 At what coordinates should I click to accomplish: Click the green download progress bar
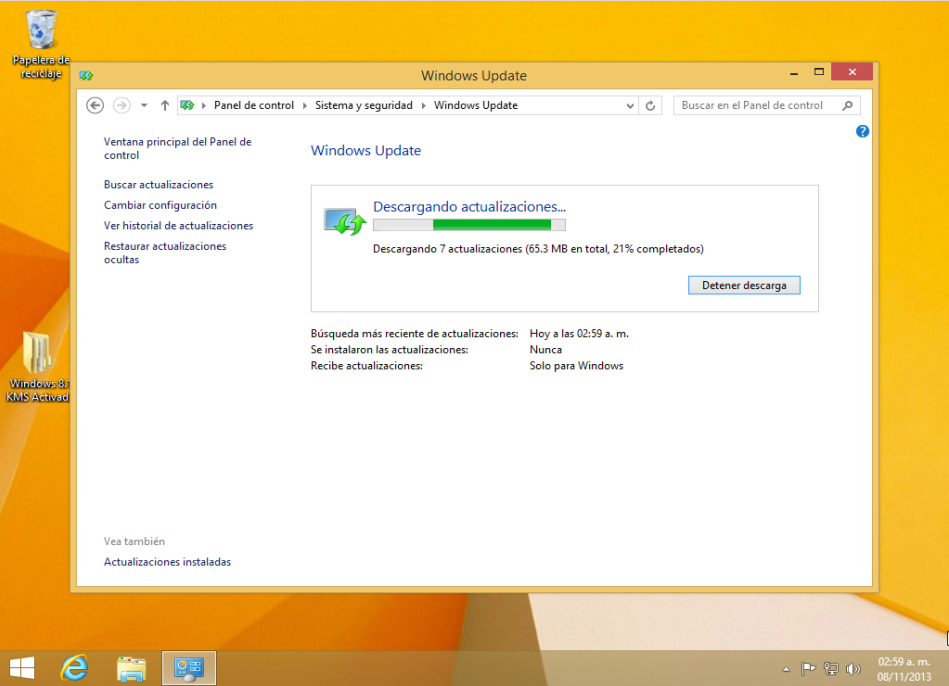coord(469,225)
